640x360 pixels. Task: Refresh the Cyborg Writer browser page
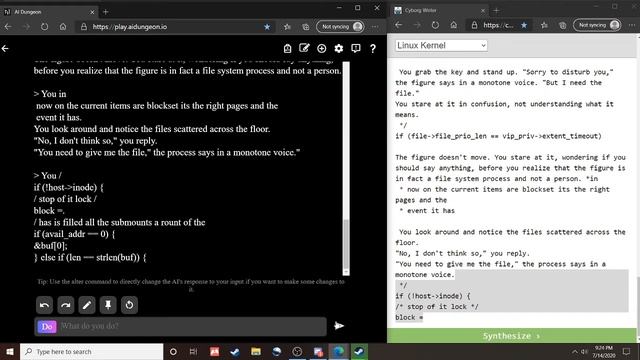(435, 25)
